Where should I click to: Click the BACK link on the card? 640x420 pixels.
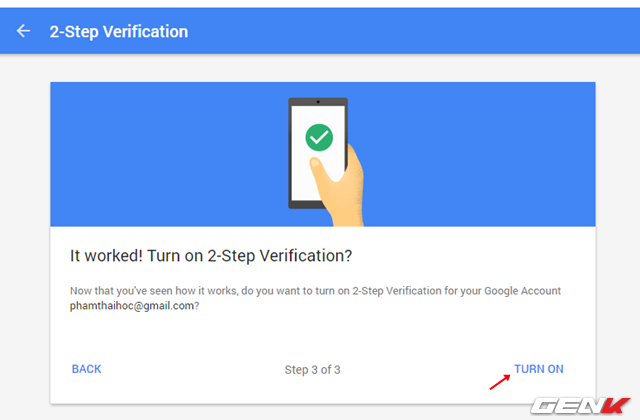(x=87, y=369)
